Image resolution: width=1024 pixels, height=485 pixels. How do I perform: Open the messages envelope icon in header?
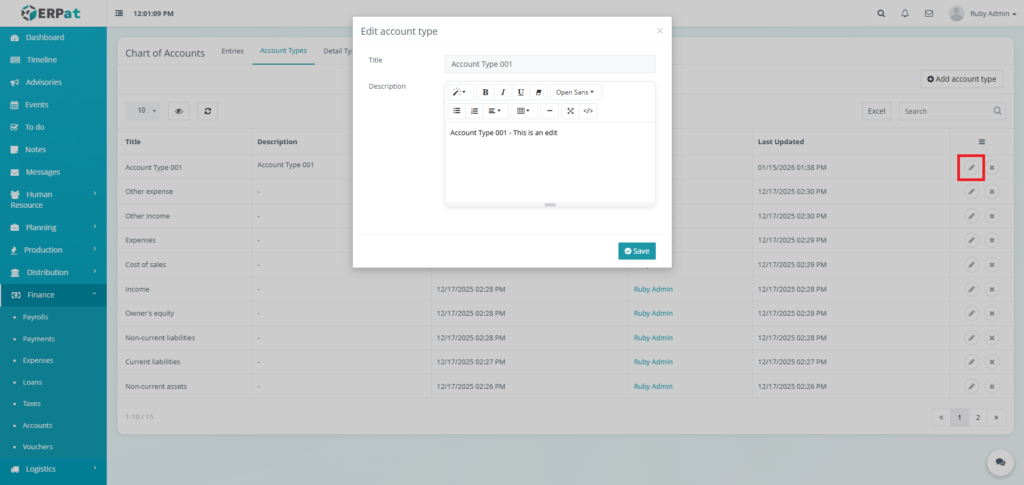tap(929, 13)
